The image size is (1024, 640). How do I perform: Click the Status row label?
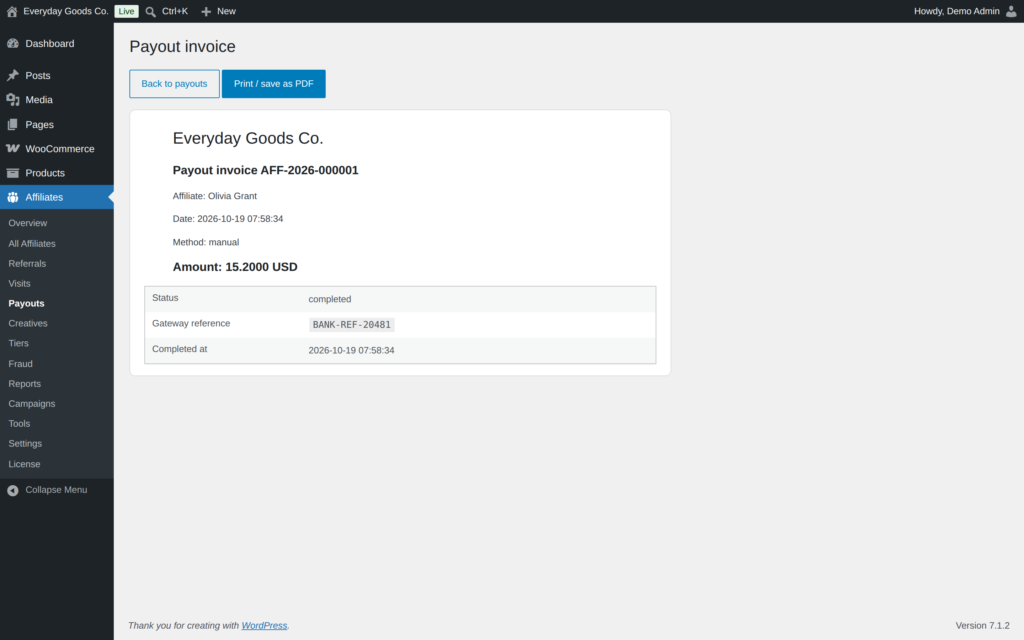click(165, 298)
